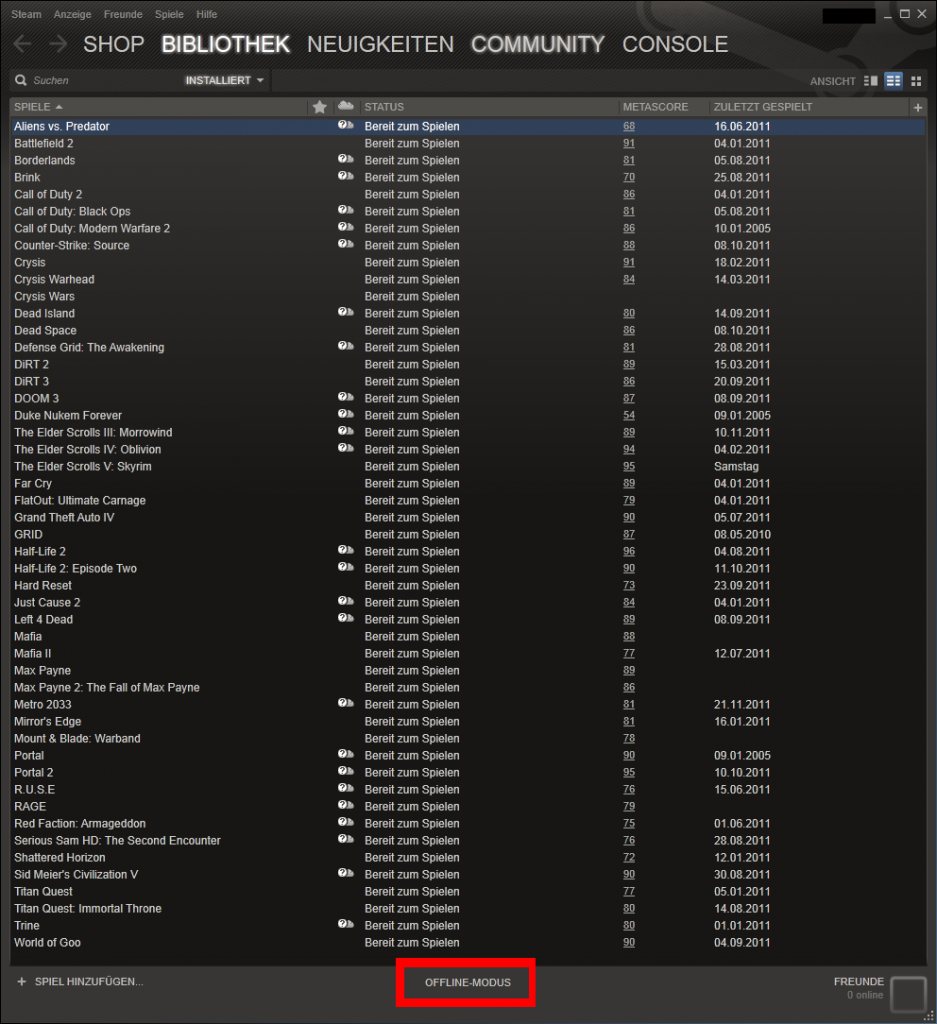Open friends avatar box at bottom right
The height and width of the screenshot is (1024, 937).
908,994
